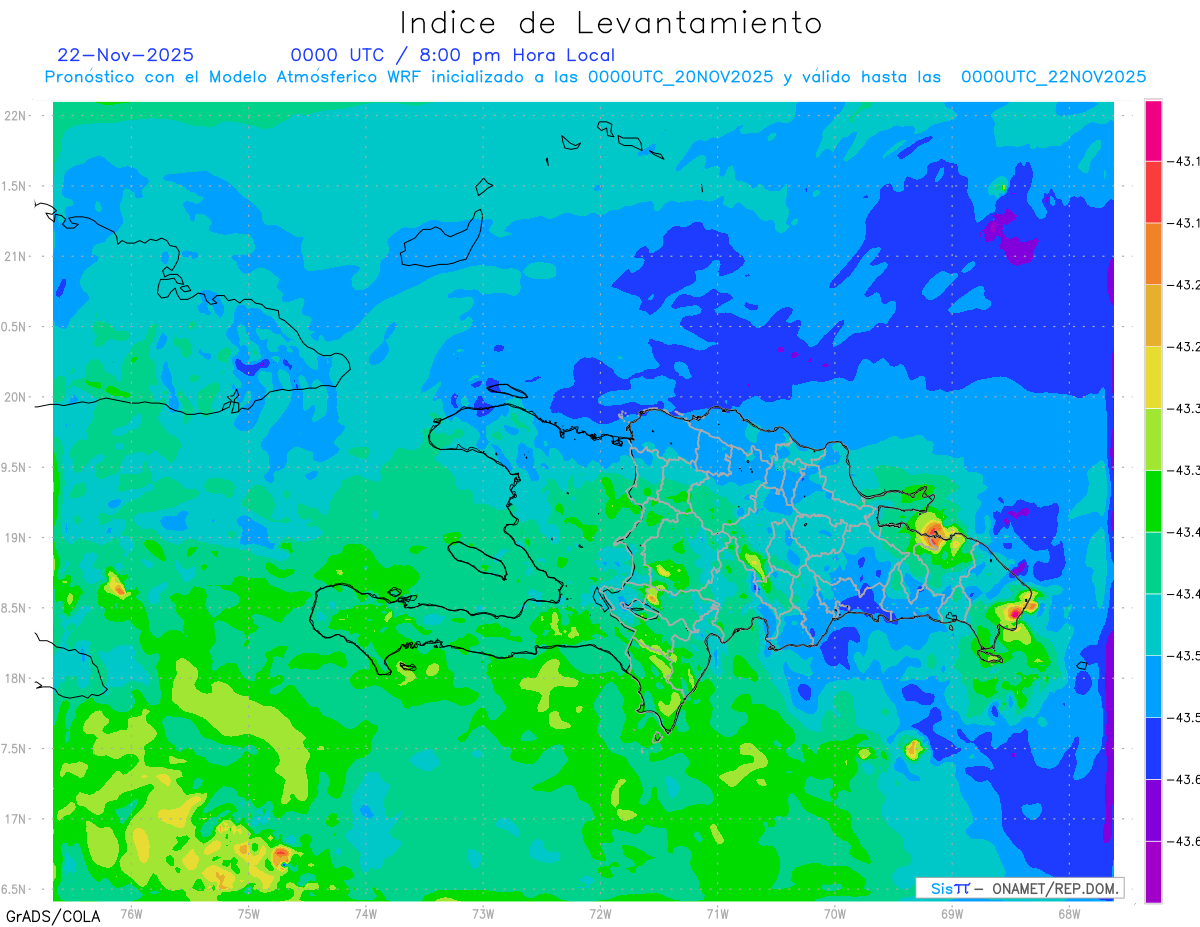Select the bright pure green legend swatch

click(x=1153, y=501)
